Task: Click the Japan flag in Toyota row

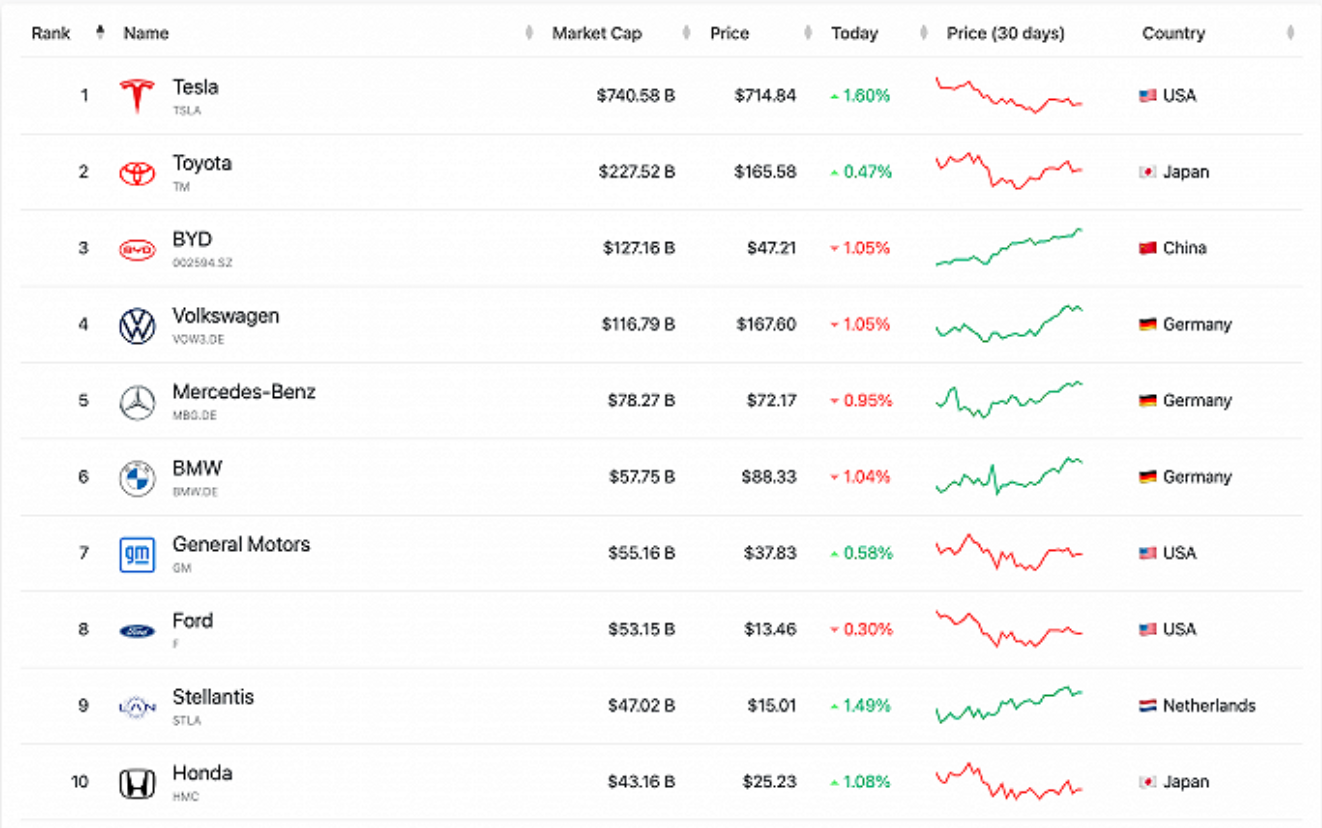Action: (1148, 172)
